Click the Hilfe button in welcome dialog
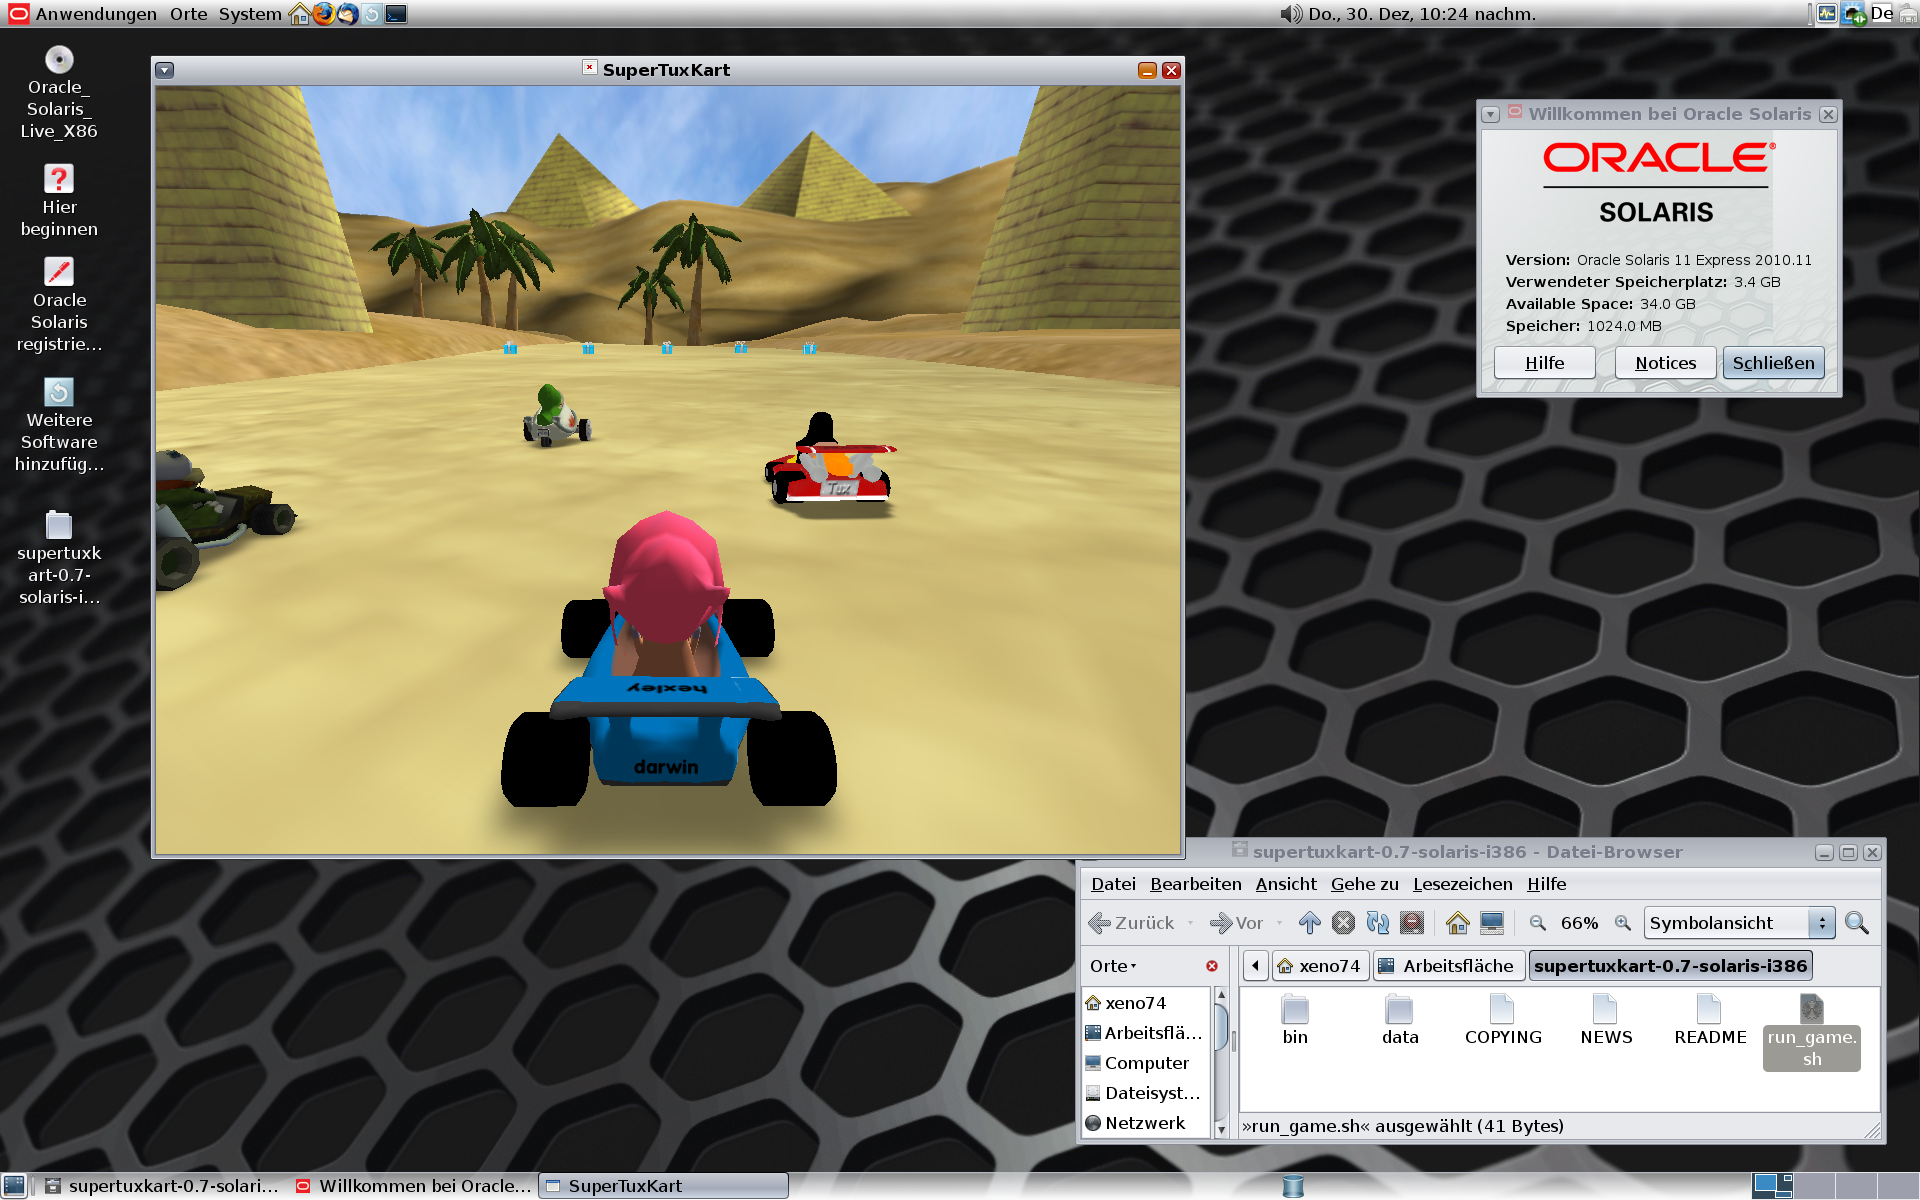Image resolution: width=1920 pixels, height=1200 pixels. 1544,363
